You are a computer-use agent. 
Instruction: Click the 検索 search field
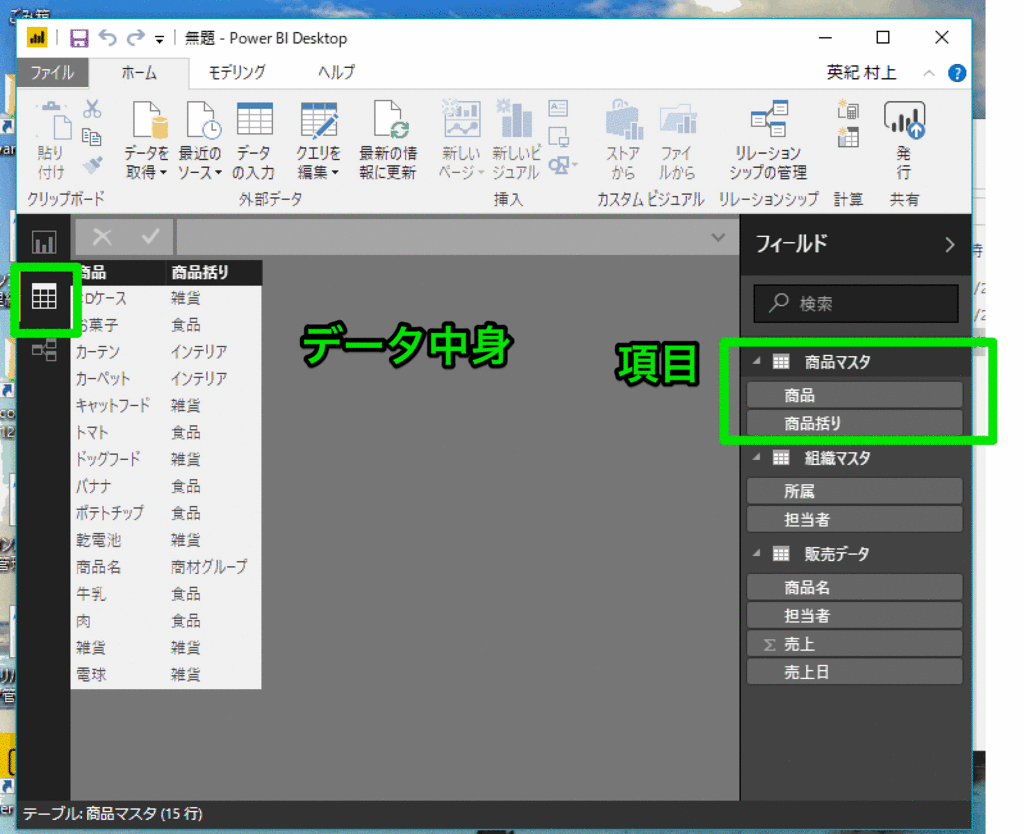coord(855,304)
